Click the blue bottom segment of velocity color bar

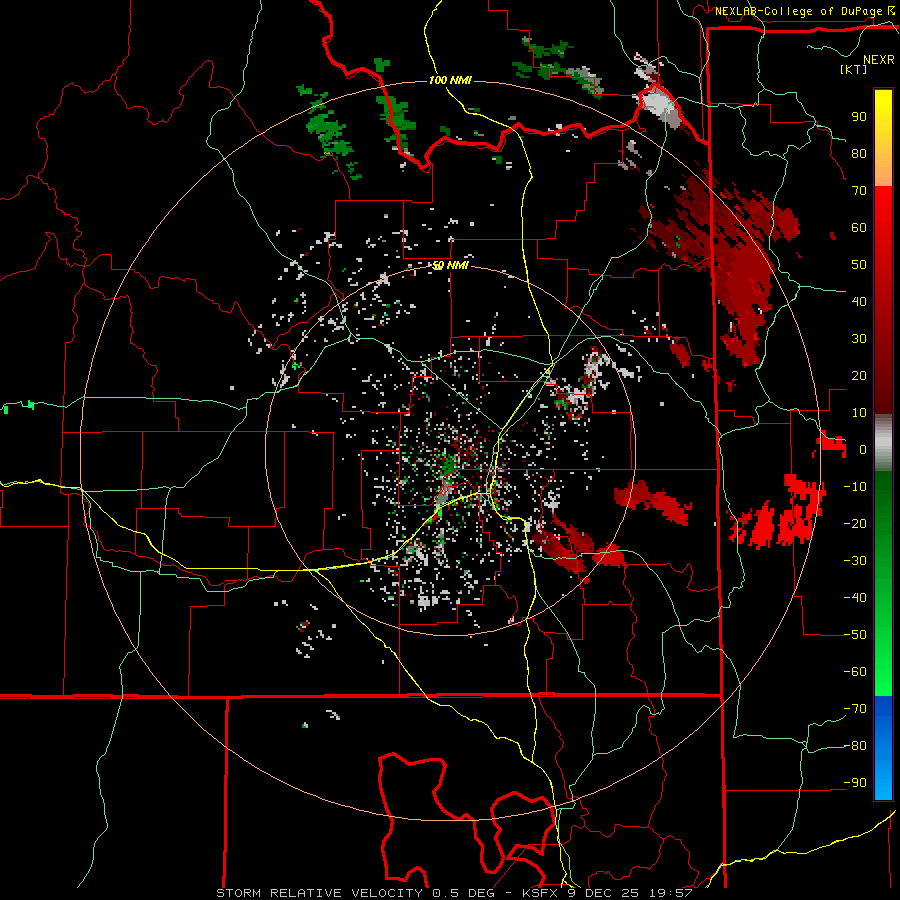(x=883, y=747)
